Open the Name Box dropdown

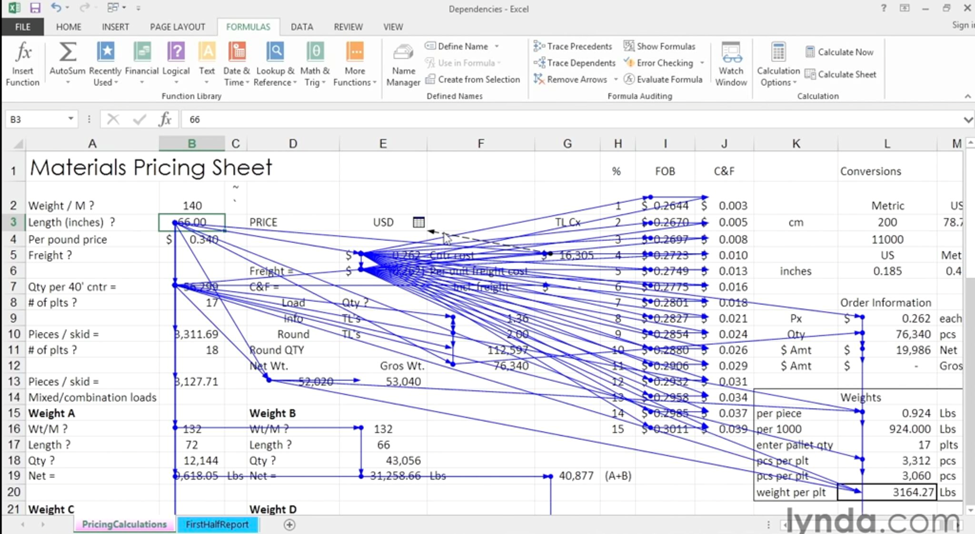coord(71,119)
